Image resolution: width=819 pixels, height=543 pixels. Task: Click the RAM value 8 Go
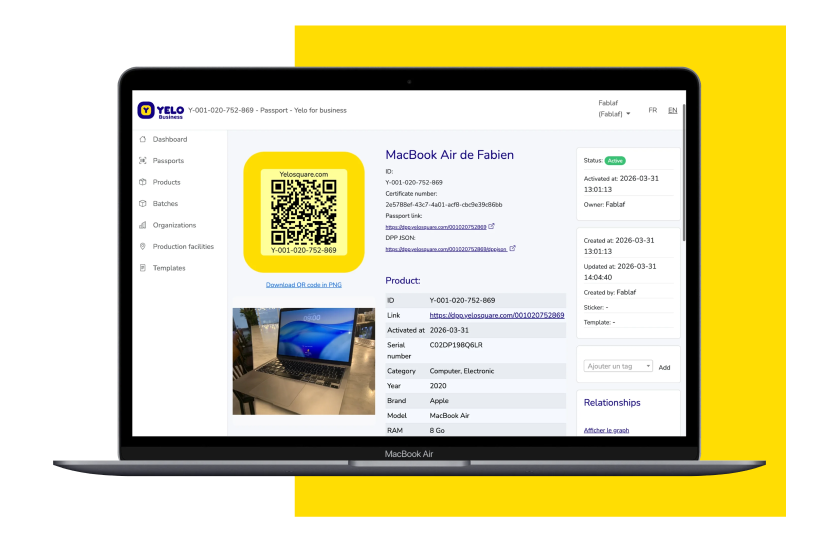click(x=437, y=430)
